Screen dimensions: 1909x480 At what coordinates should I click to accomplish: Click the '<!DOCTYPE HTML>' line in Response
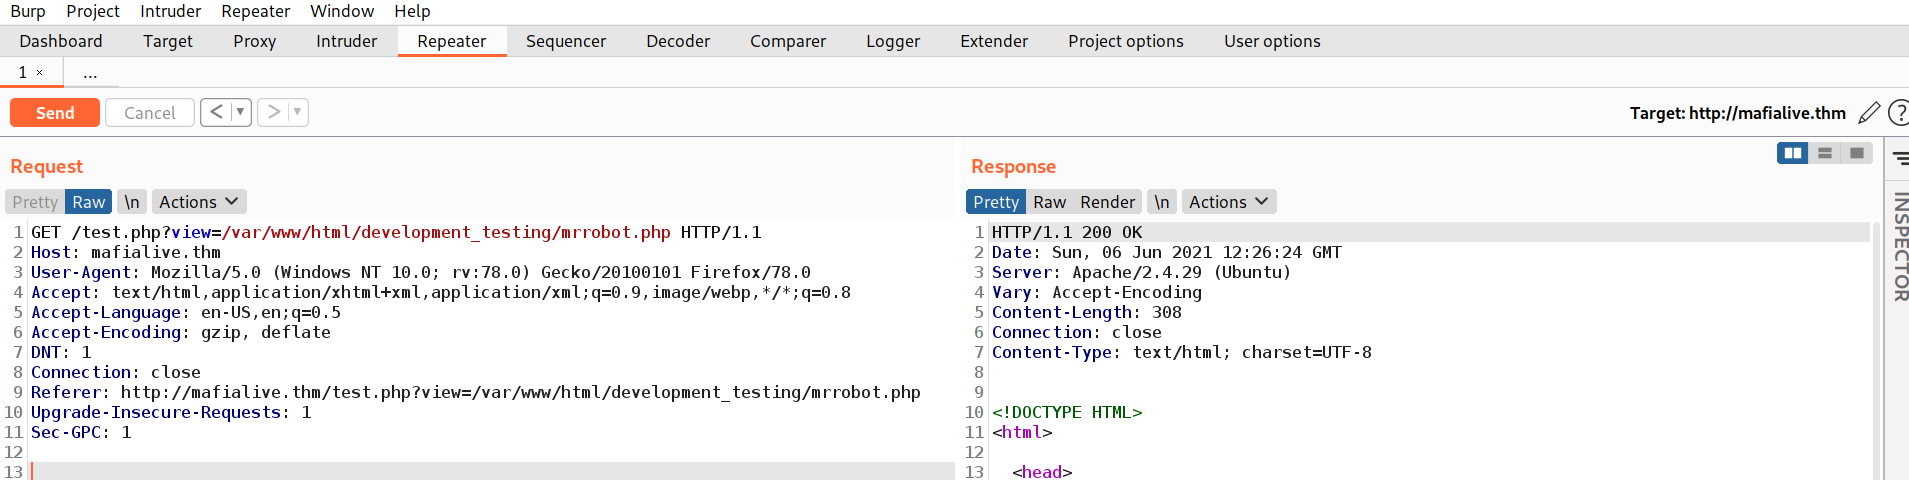click(1067, 412)
